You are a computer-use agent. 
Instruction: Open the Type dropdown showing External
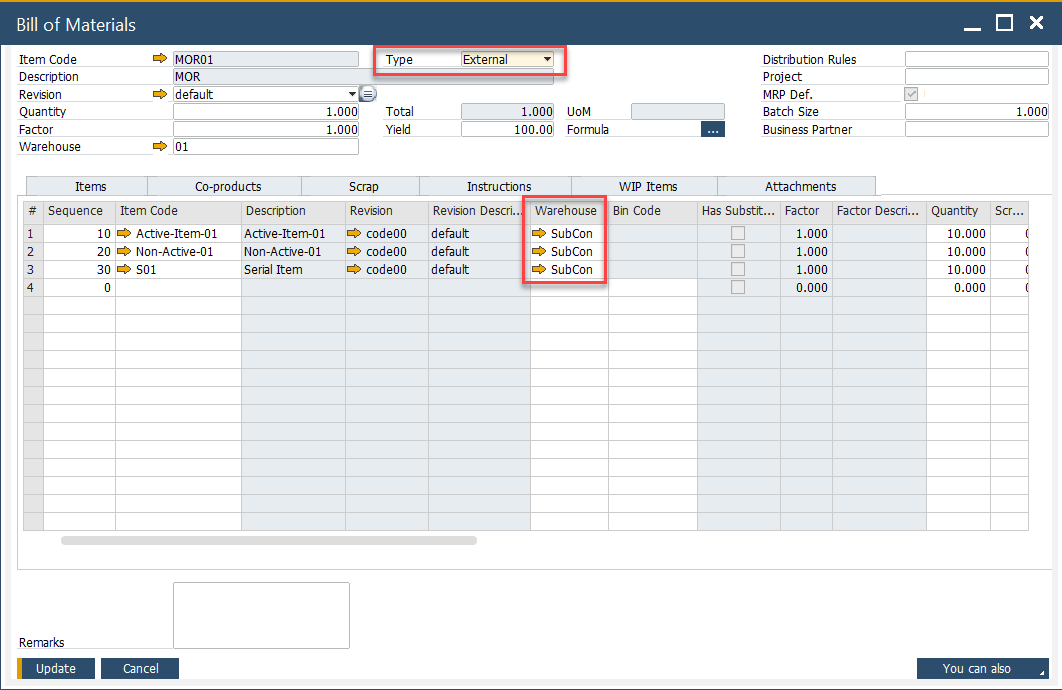pyautogui.click(x=547, y=60)
